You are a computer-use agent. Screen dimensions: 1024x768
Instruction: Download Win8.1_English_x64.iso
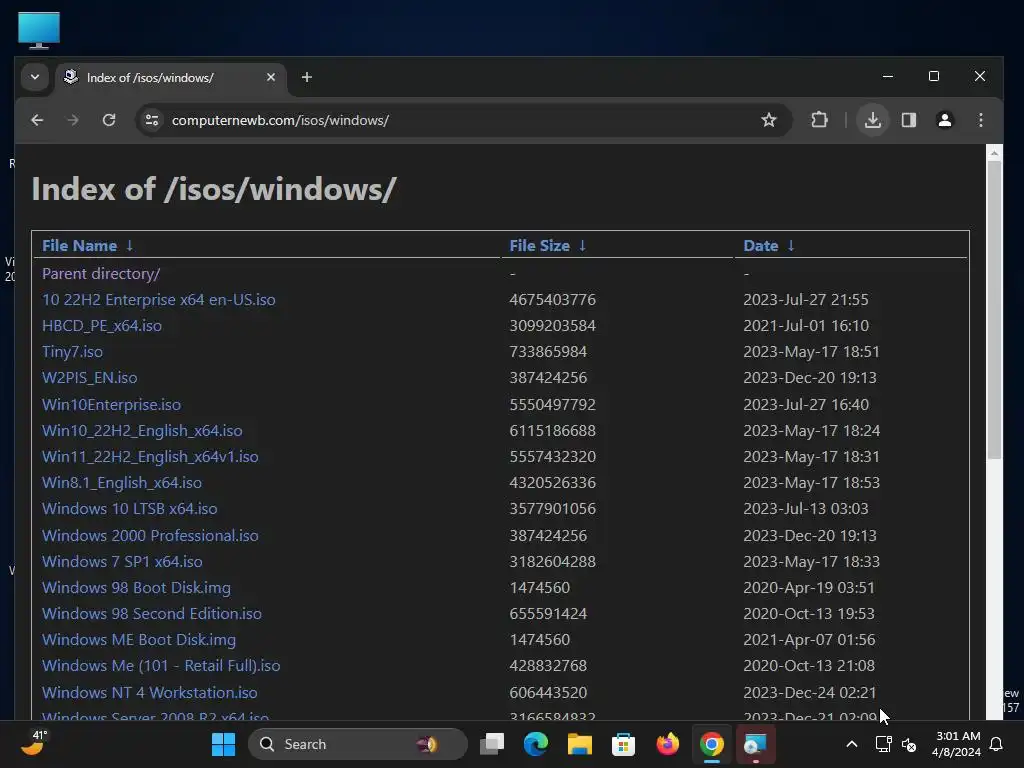(x=121, y=483)
